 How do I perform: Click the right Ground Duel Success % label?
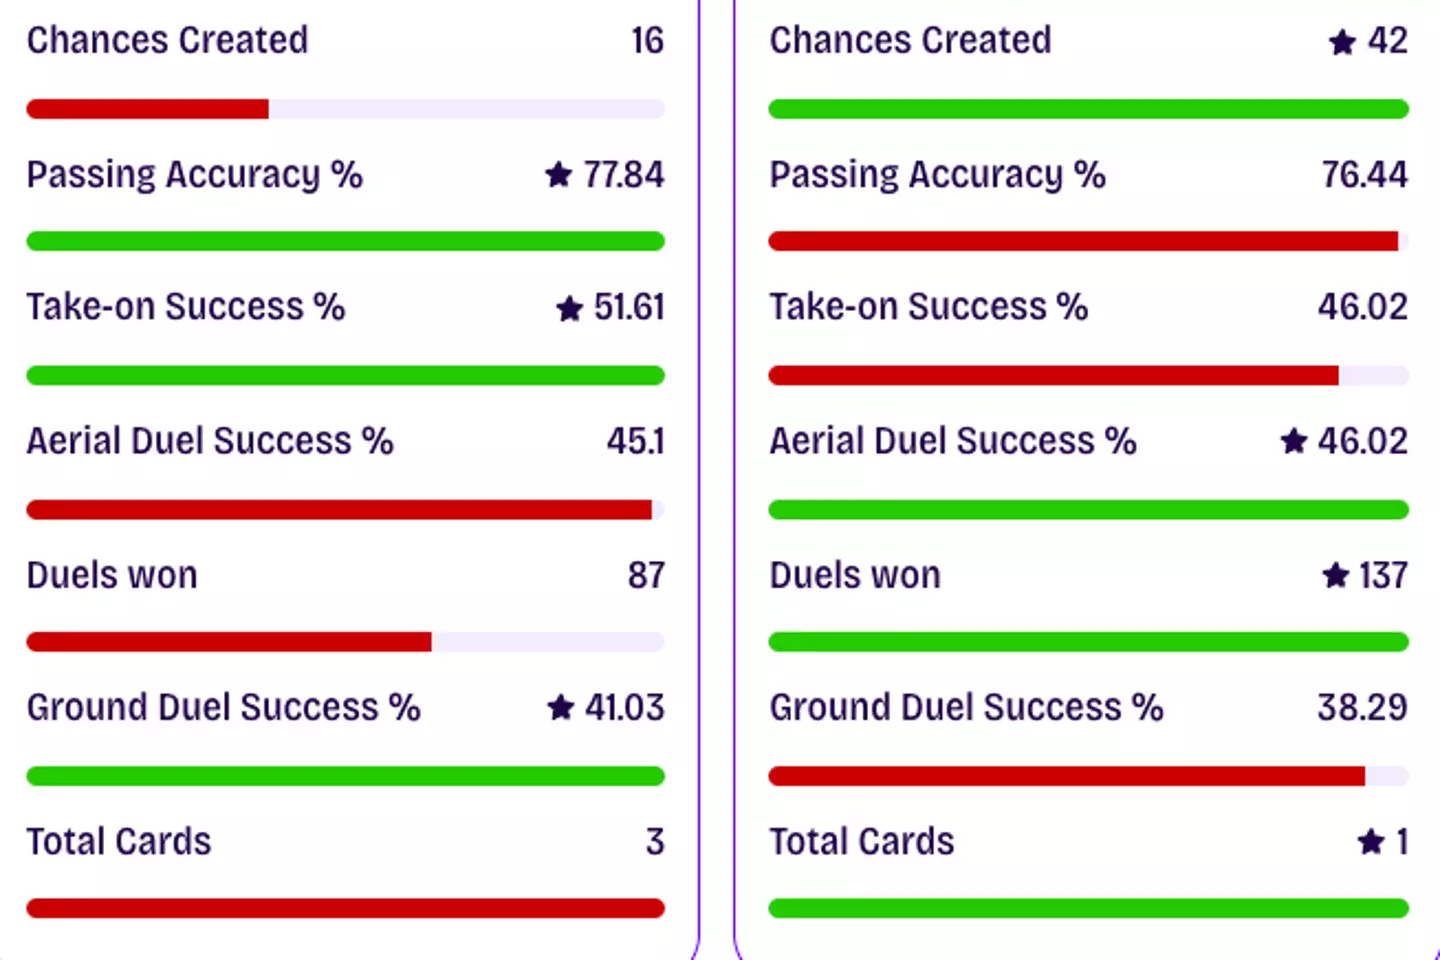966,708
